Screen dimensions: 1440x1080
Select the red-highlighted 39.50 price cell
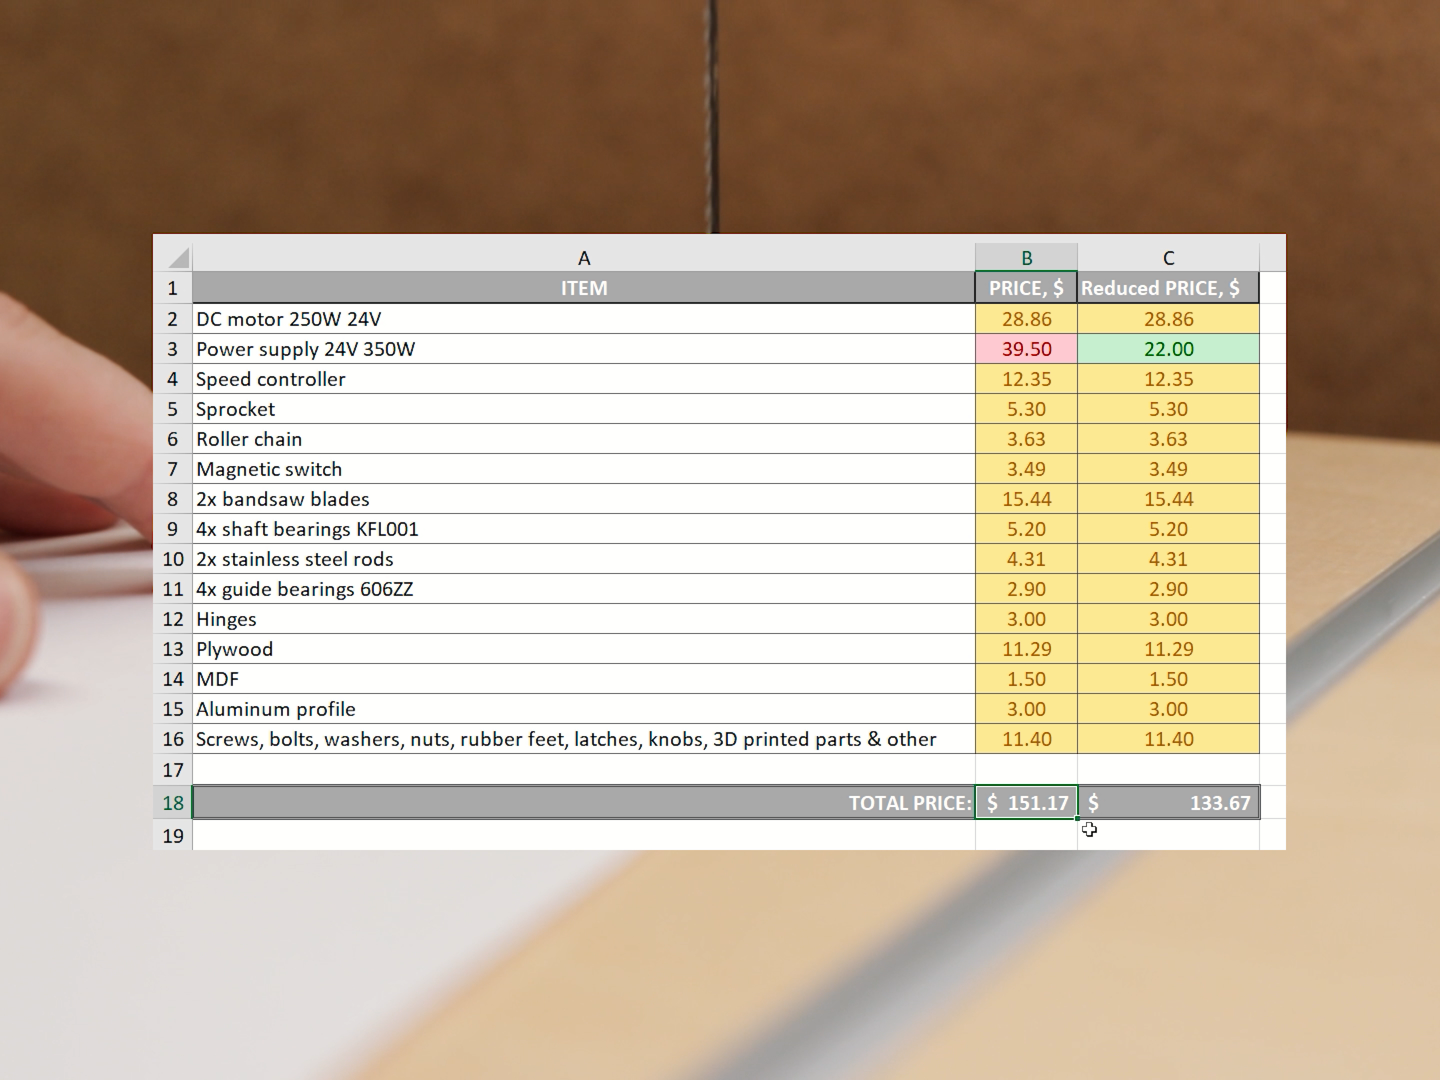pos(1026,349)
